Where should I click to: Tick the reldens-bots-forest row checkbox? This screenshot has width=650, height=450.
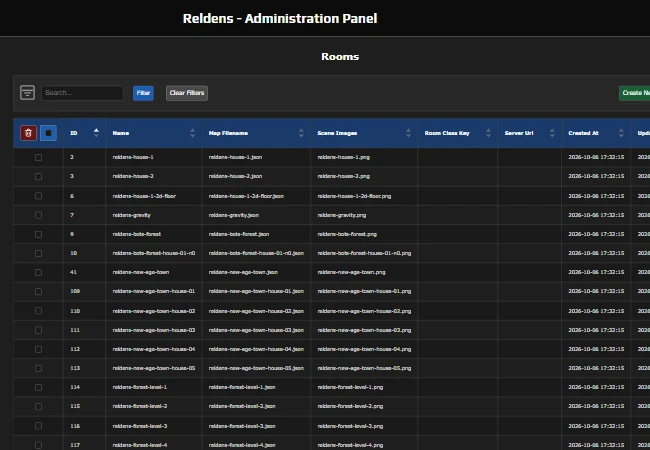coord(39,234)
